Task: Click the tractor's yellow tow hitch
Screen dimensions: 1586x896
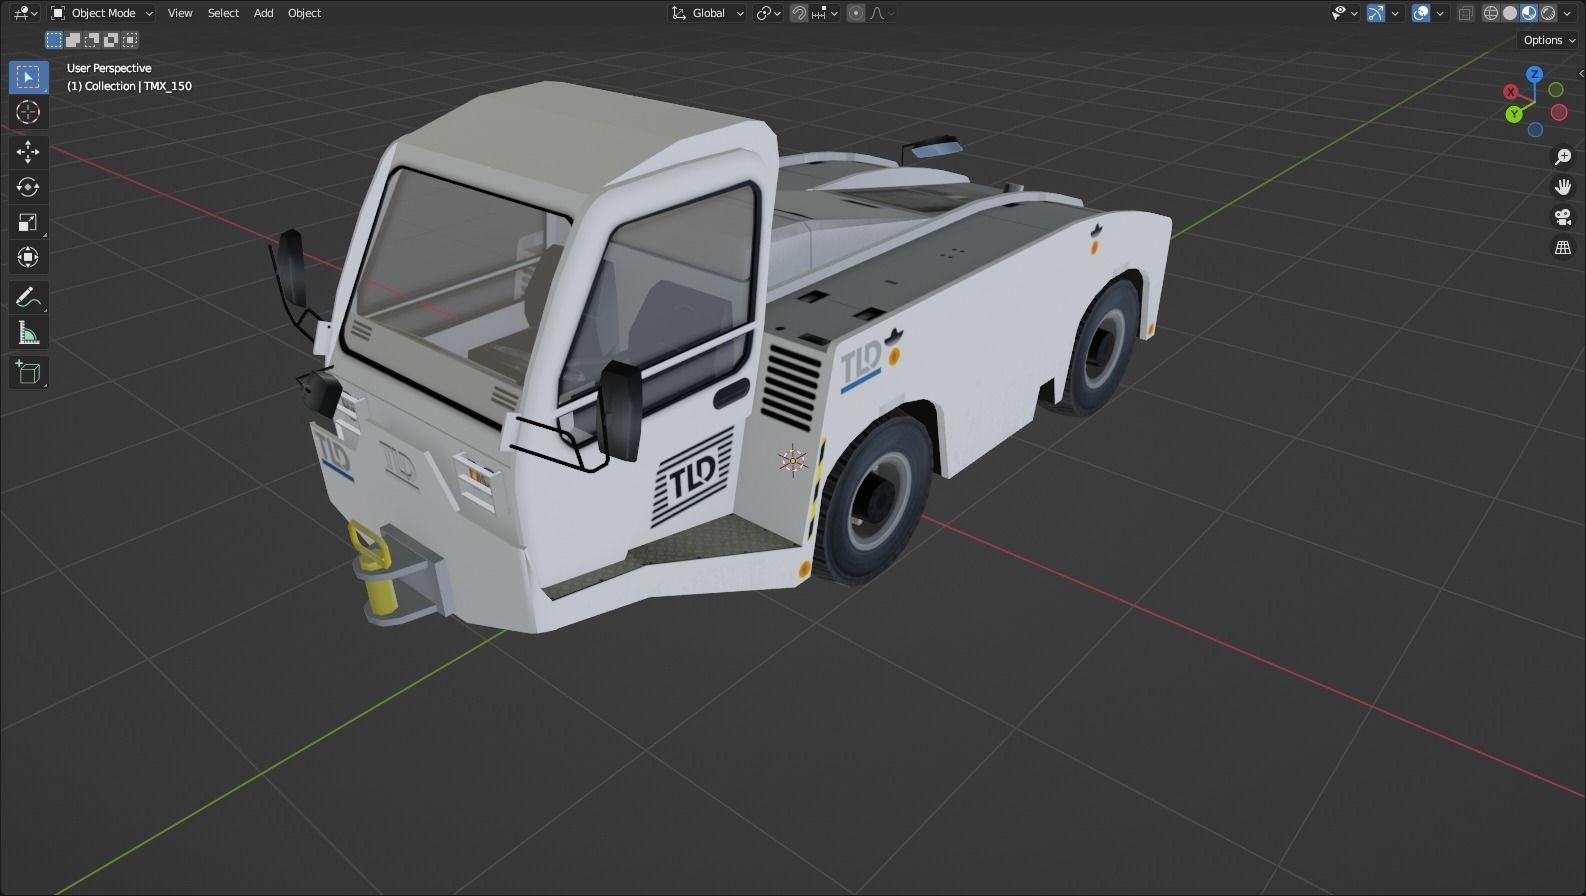Action: tap(377, 568)
